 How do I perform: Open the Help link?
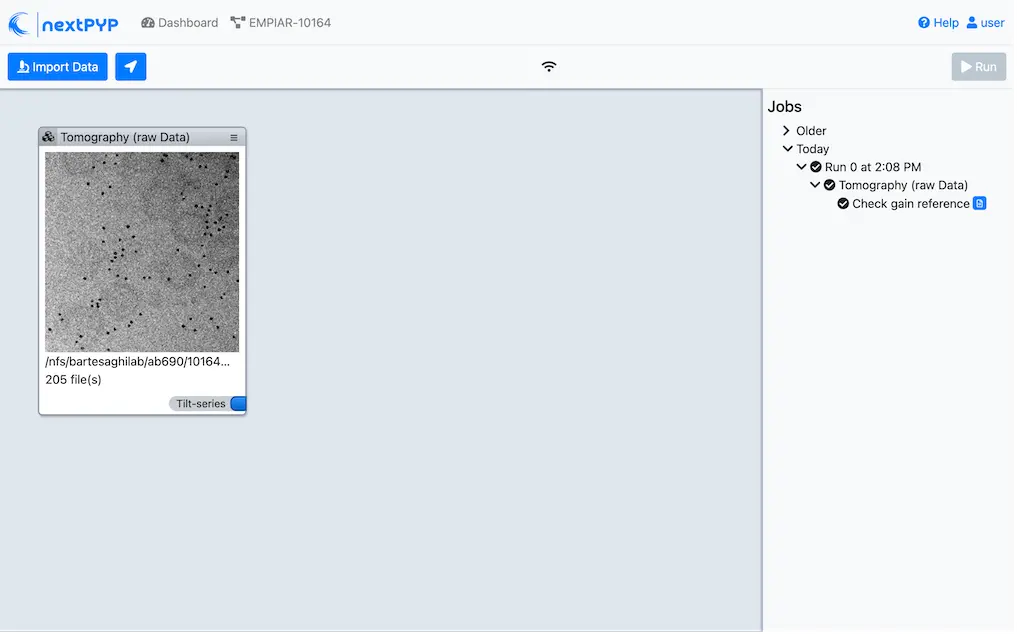pos(938,23)
